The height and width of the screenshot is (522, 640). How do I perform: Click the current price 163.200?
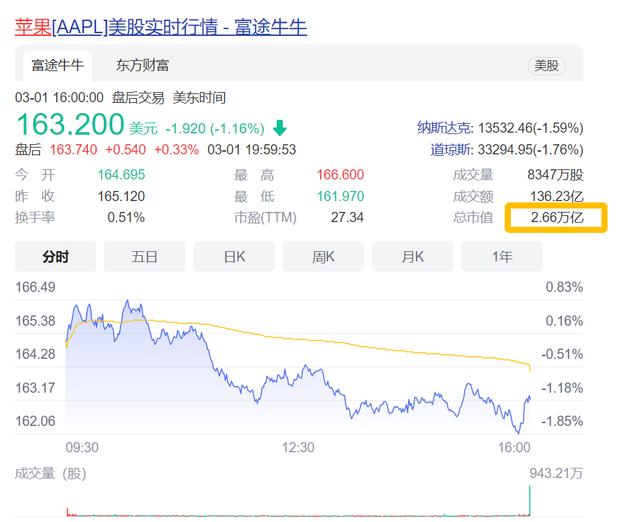(70, 124)
